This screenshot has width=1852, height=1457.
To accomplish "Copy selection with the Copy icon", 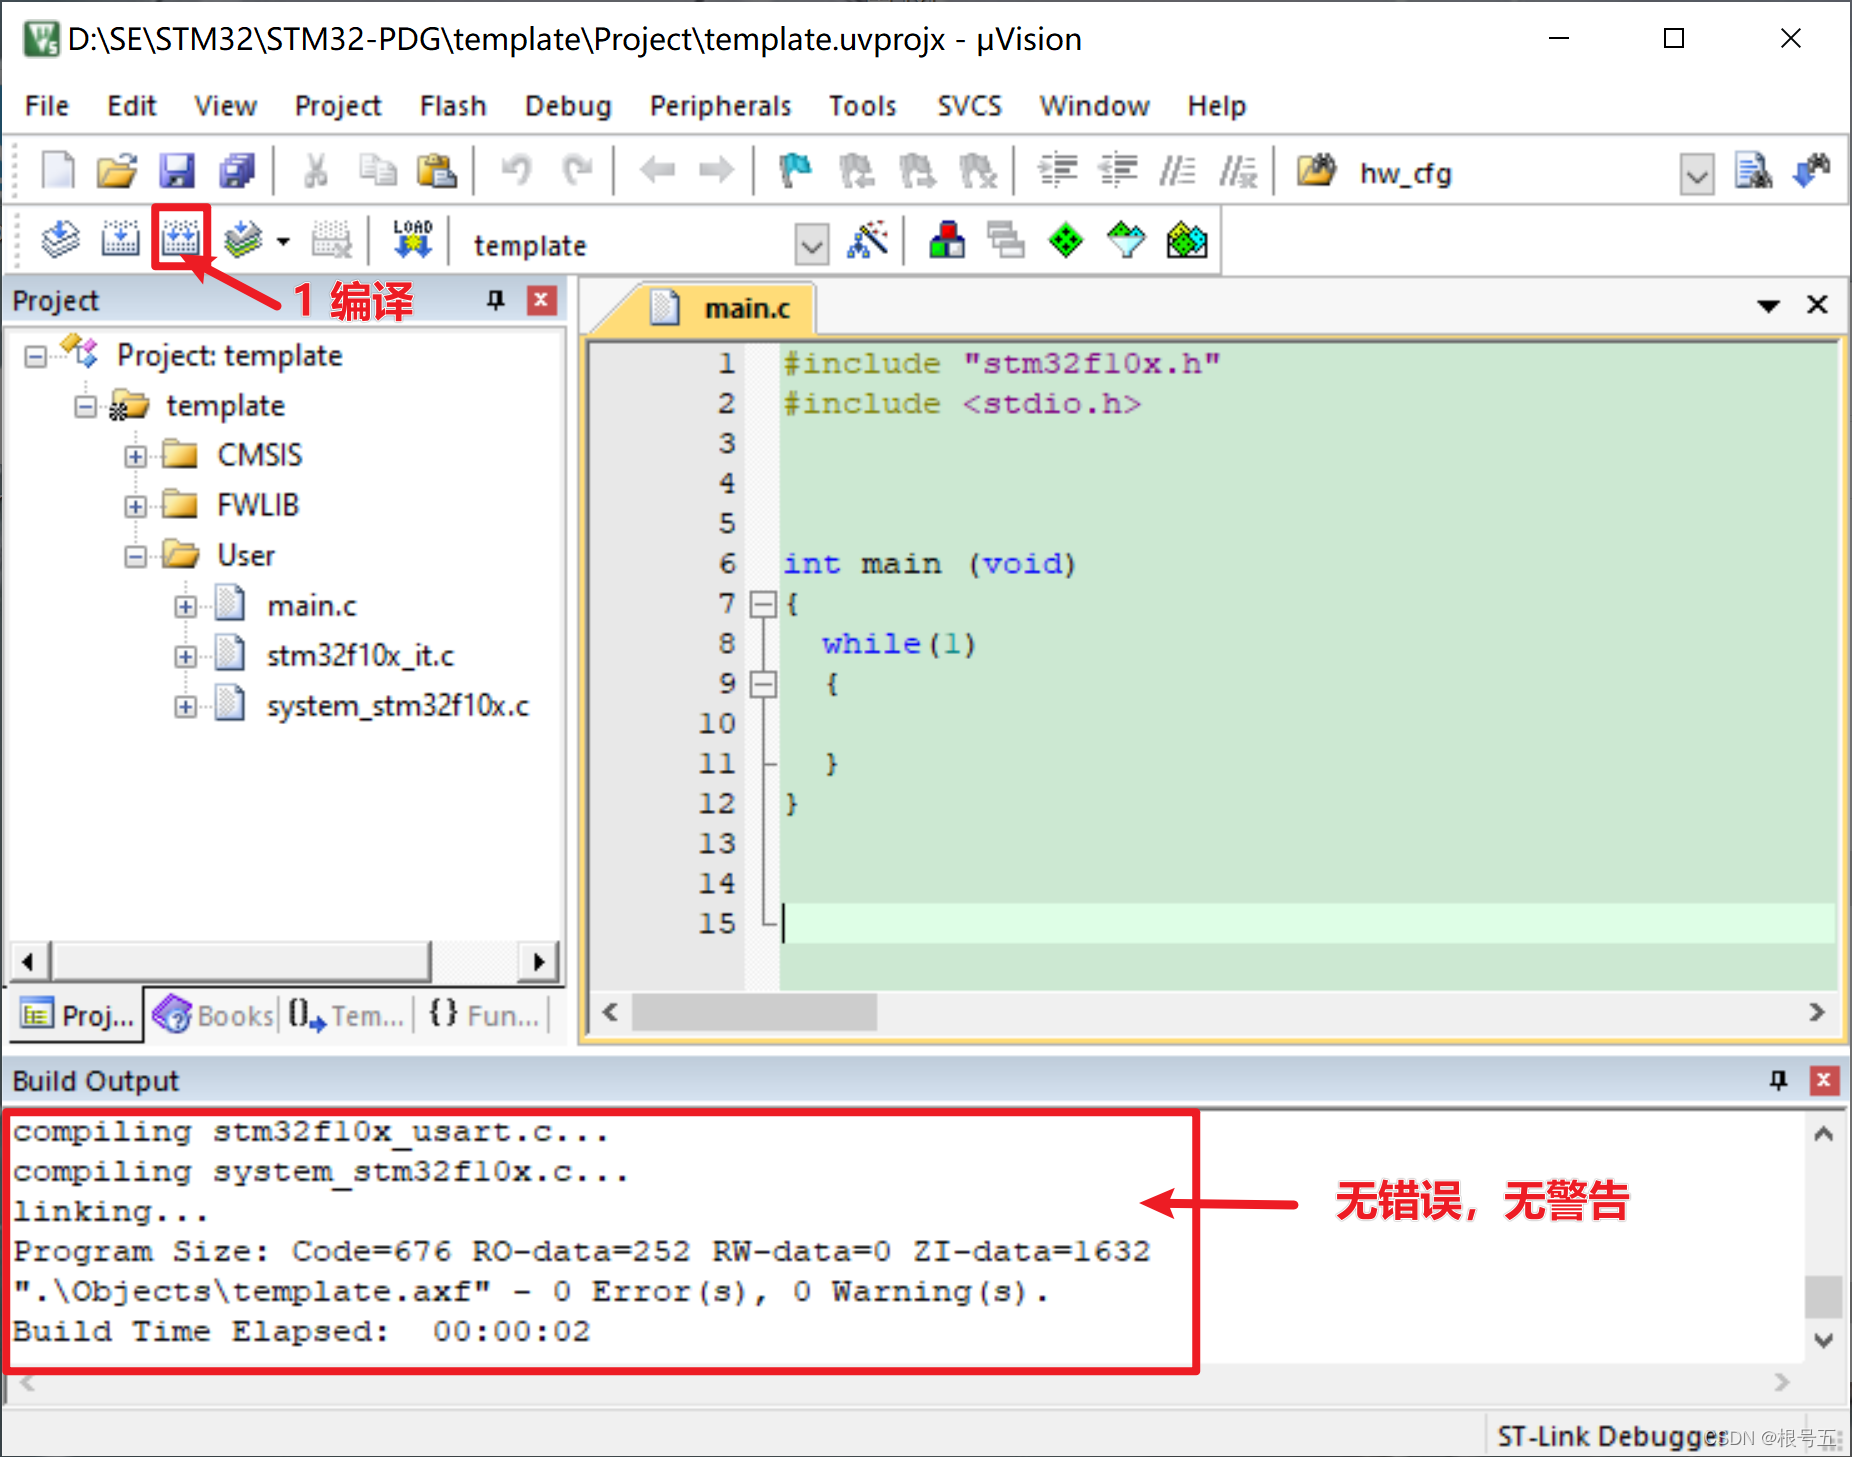I will tap(378, 171).
